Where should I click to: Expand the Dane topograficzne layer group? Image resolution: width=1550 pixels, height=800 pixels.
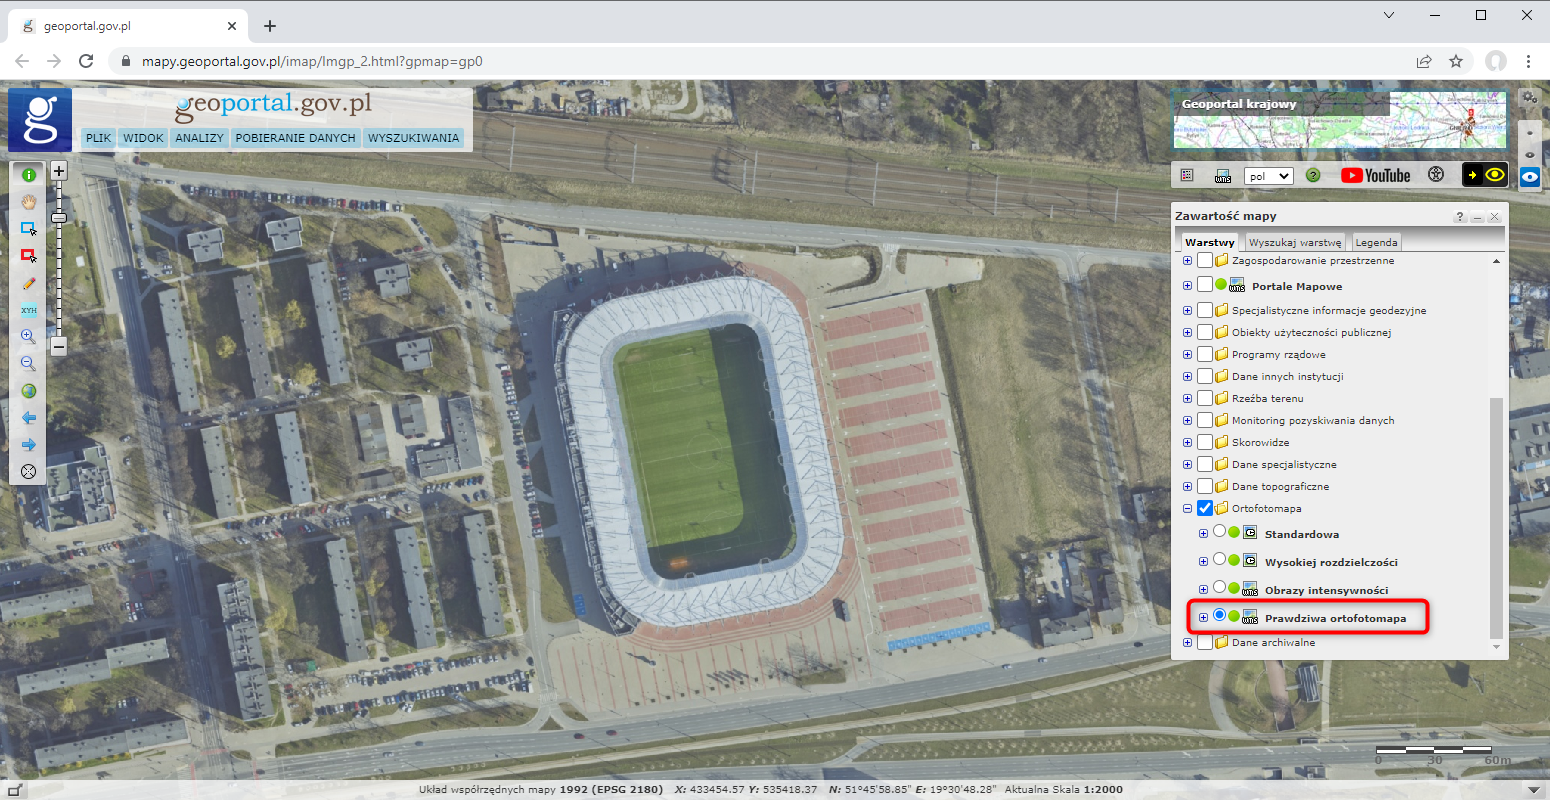[1187, 486]
